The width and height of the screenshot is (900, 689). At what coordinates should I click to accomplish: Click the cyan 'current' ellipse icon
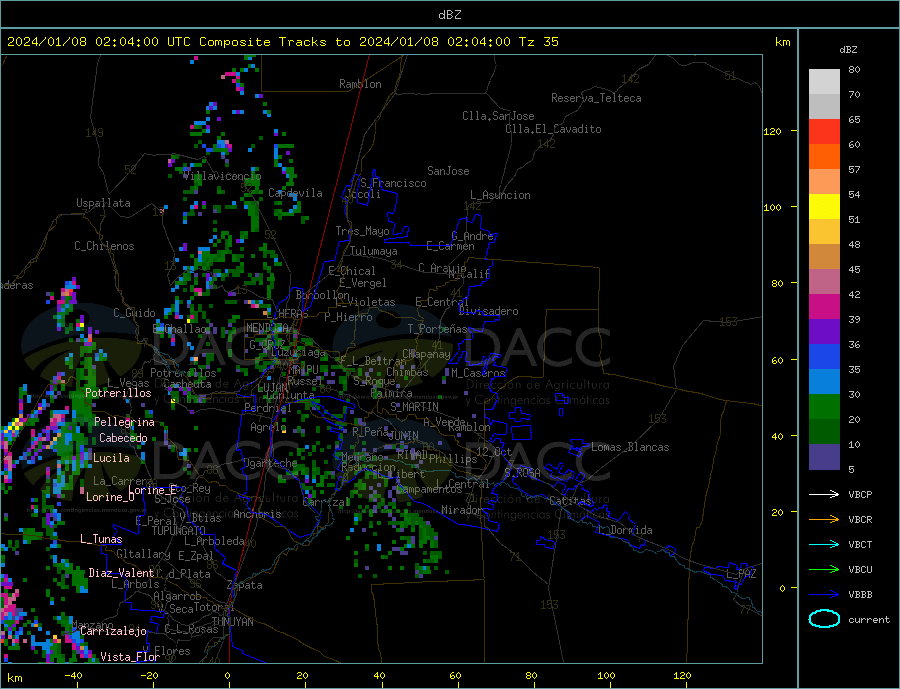(824, 619)
